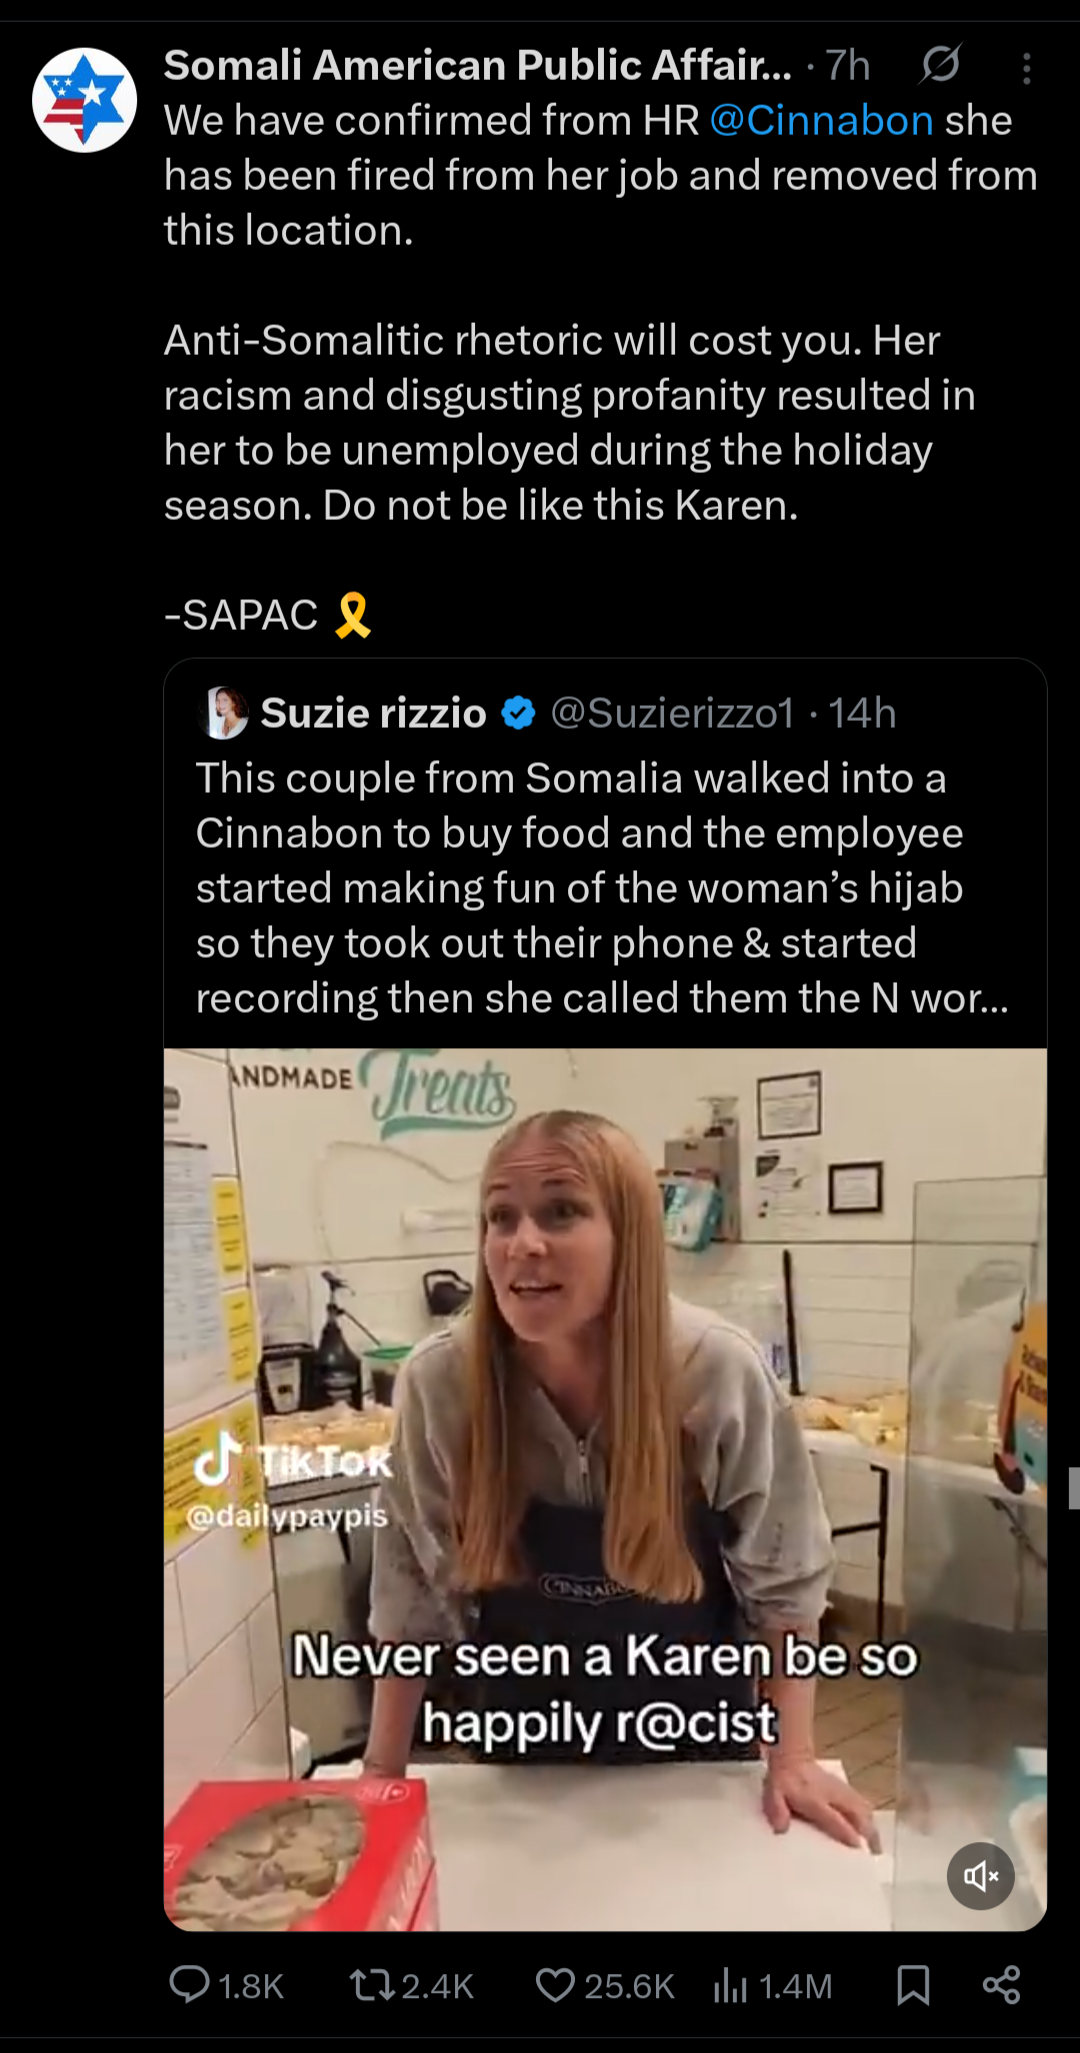Tap the scrollbar handle on right edge

coord(1074,1488)
